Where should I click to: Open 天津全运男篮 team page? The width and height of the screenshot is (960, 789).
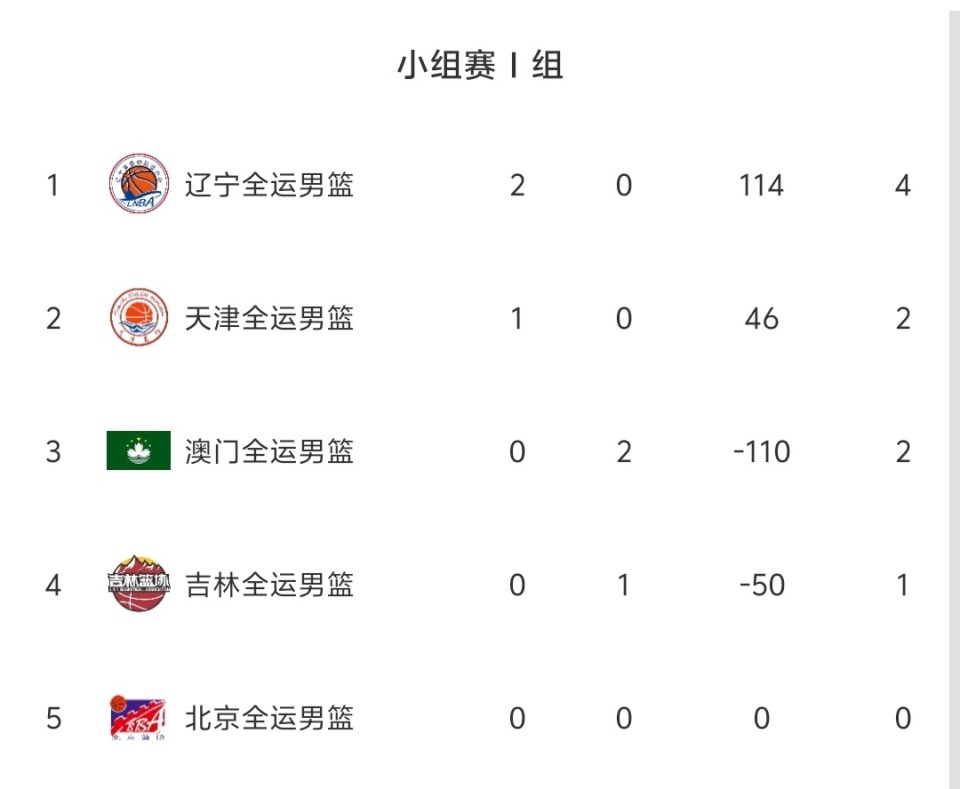click(269, 318)
